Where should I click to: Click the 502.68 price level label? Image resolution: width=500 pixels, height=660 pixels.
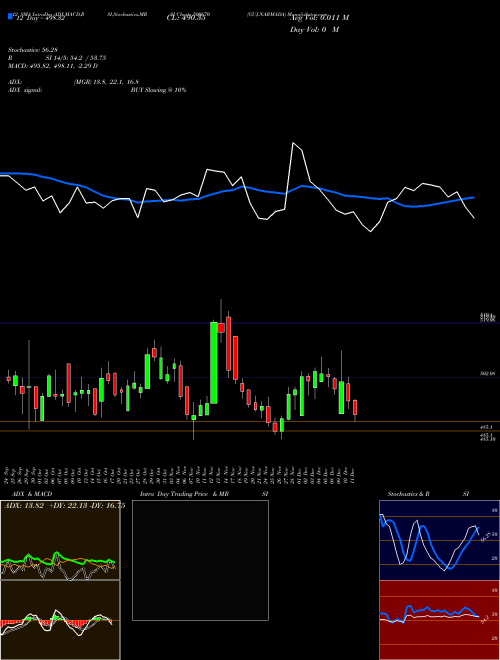(x=488, y=373)
